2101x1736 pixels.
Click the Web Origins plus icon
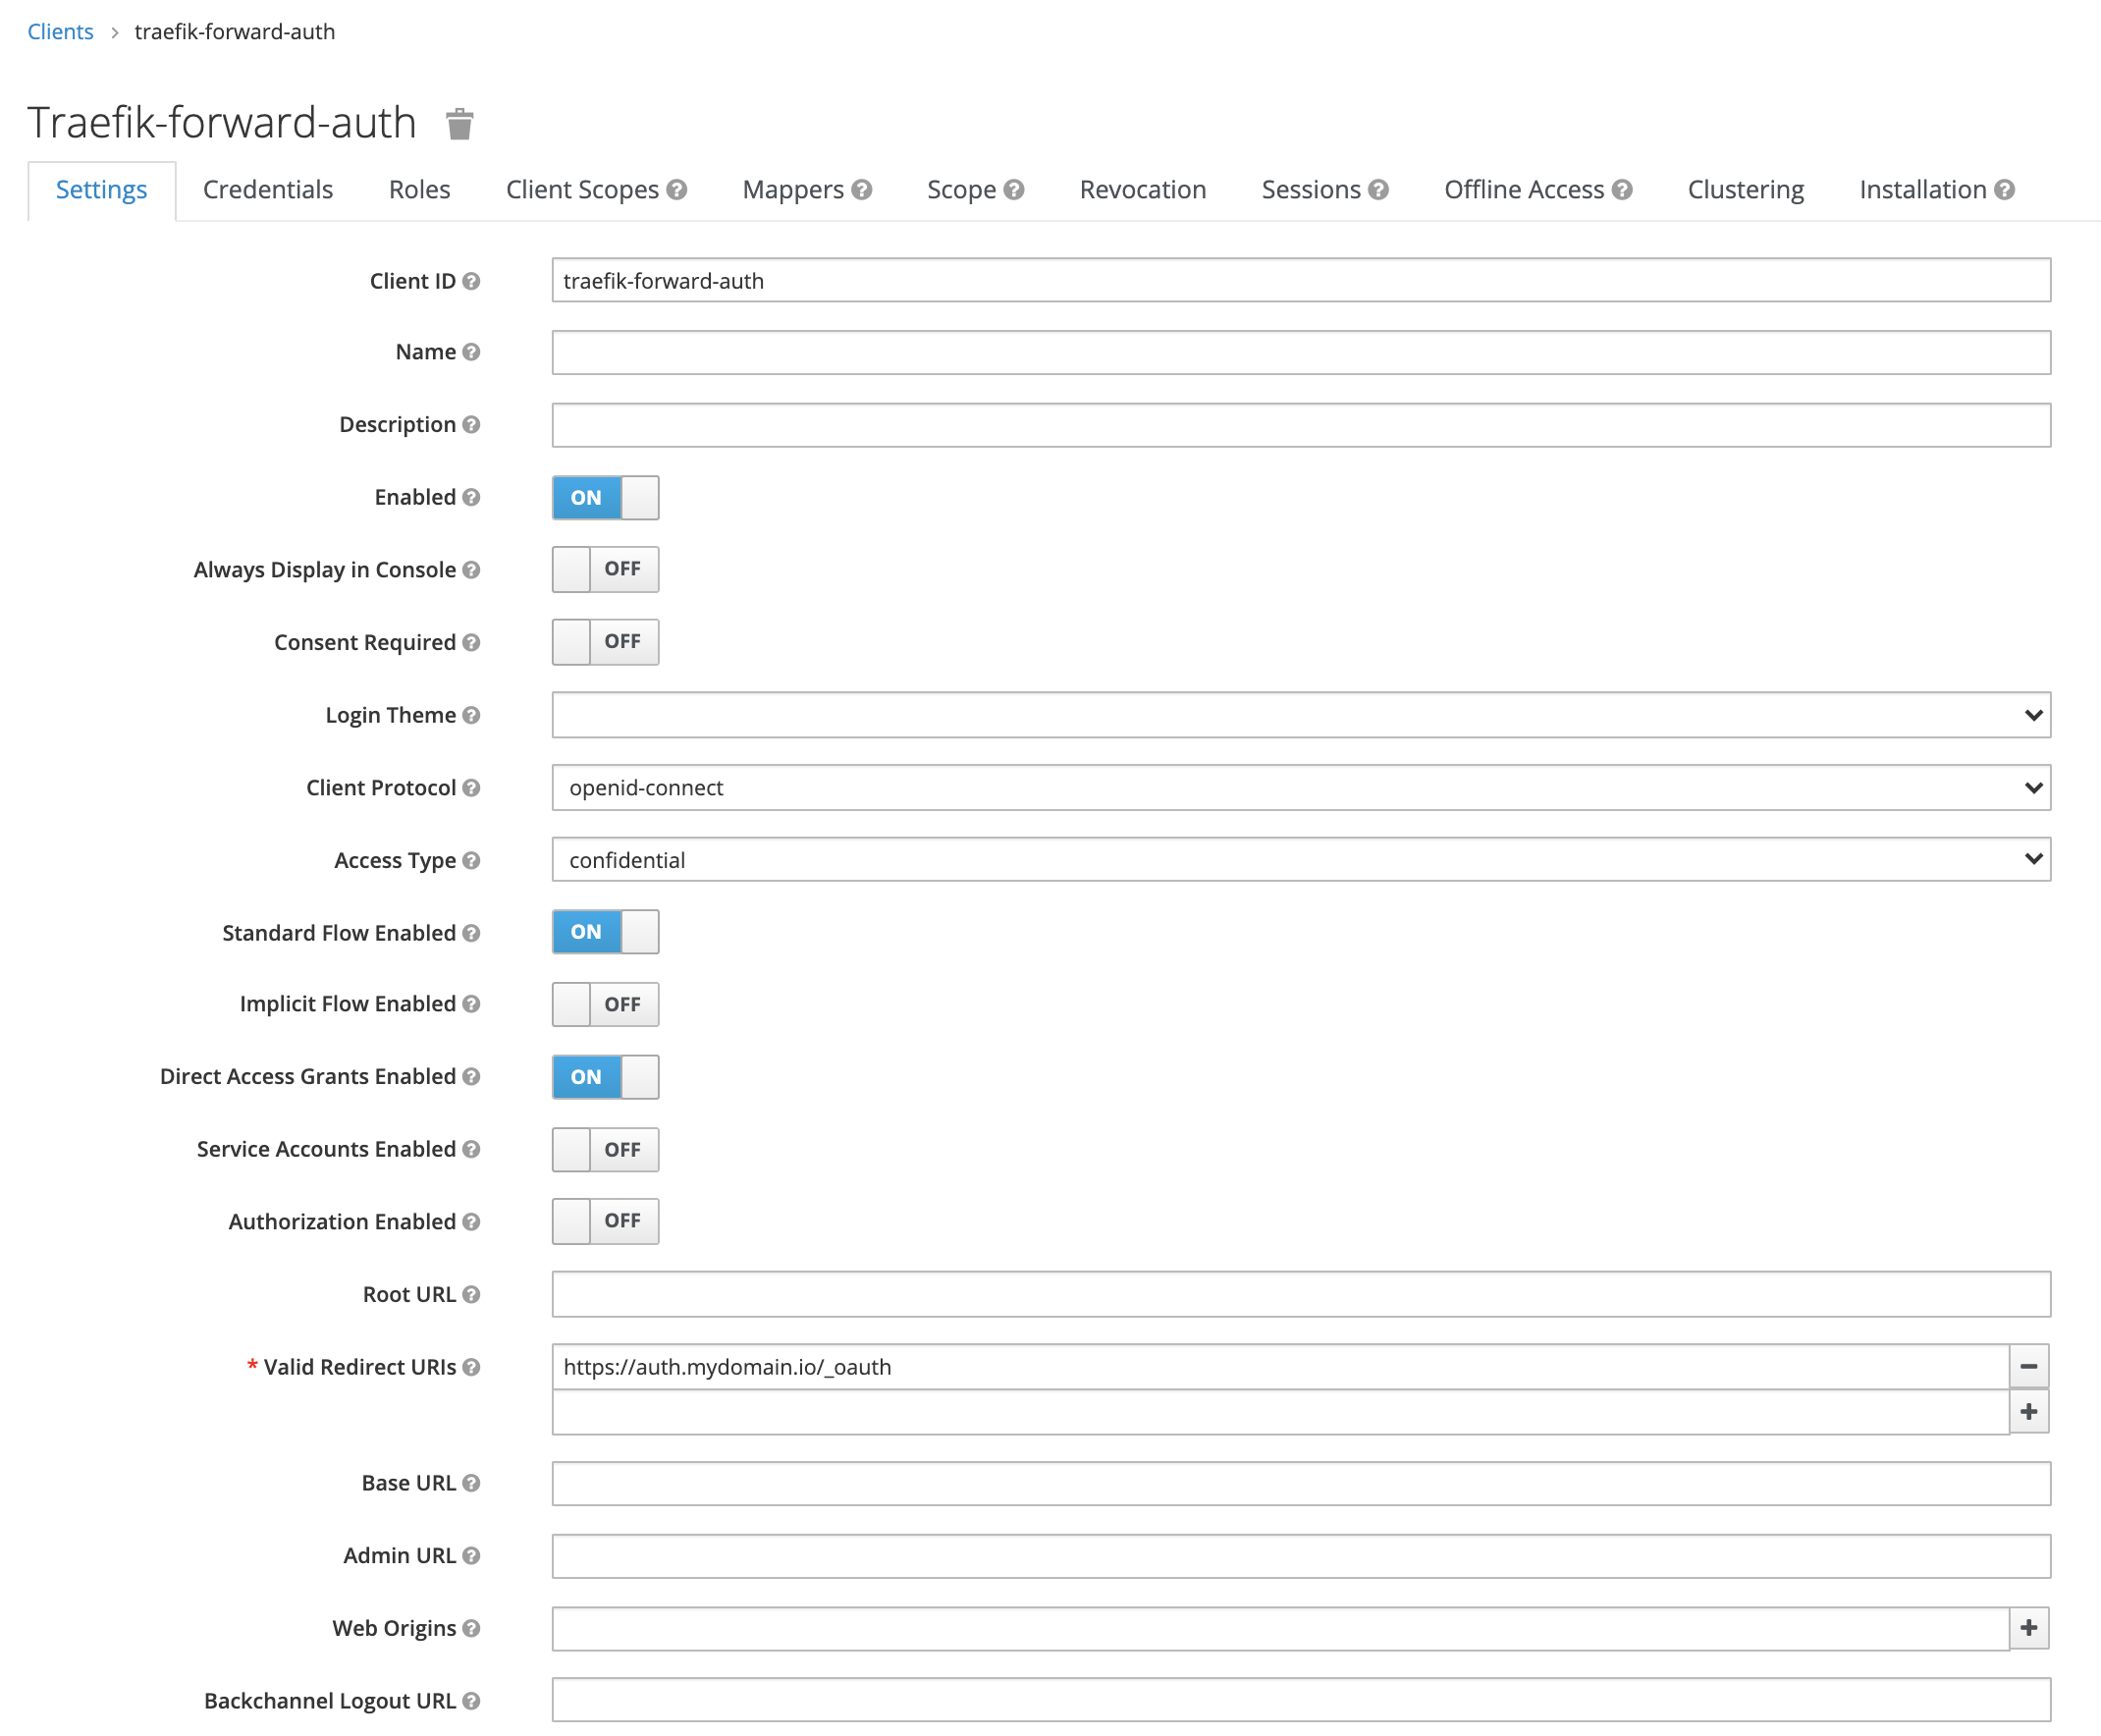[2029, 1626]
